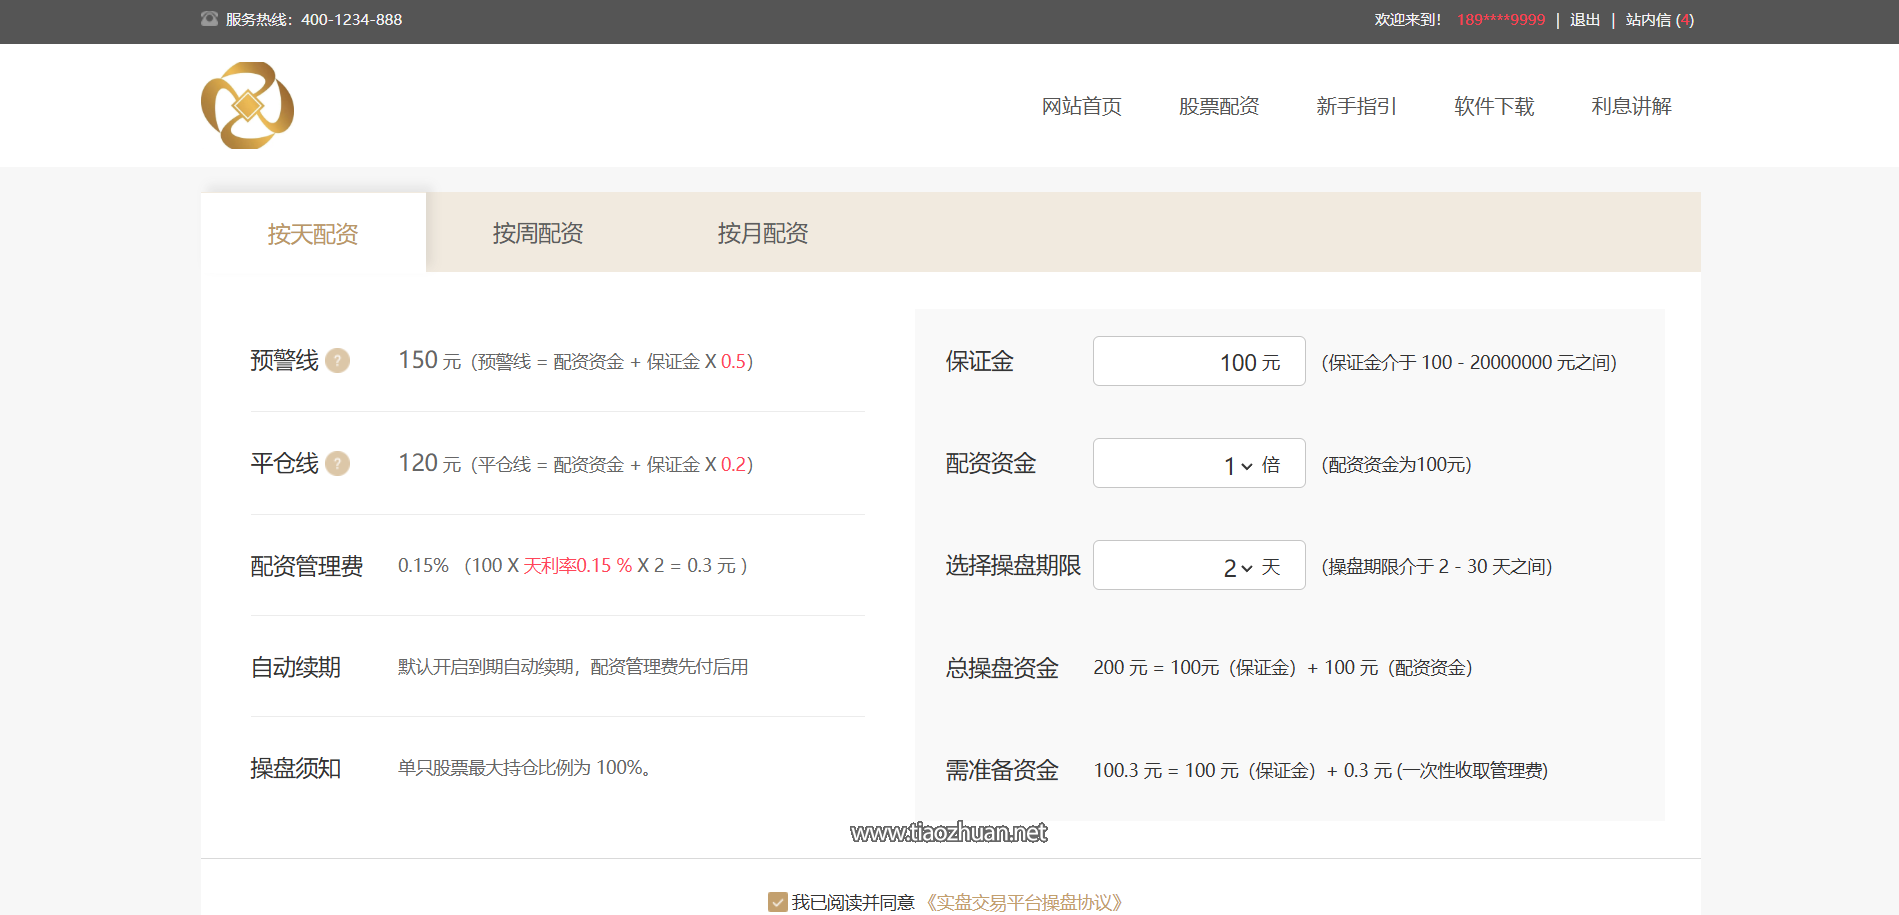Screen dimensions: 1899x915
Task: Open the 实盘交易平台操盘协议 agreement link
Action: click(1024, 902)
